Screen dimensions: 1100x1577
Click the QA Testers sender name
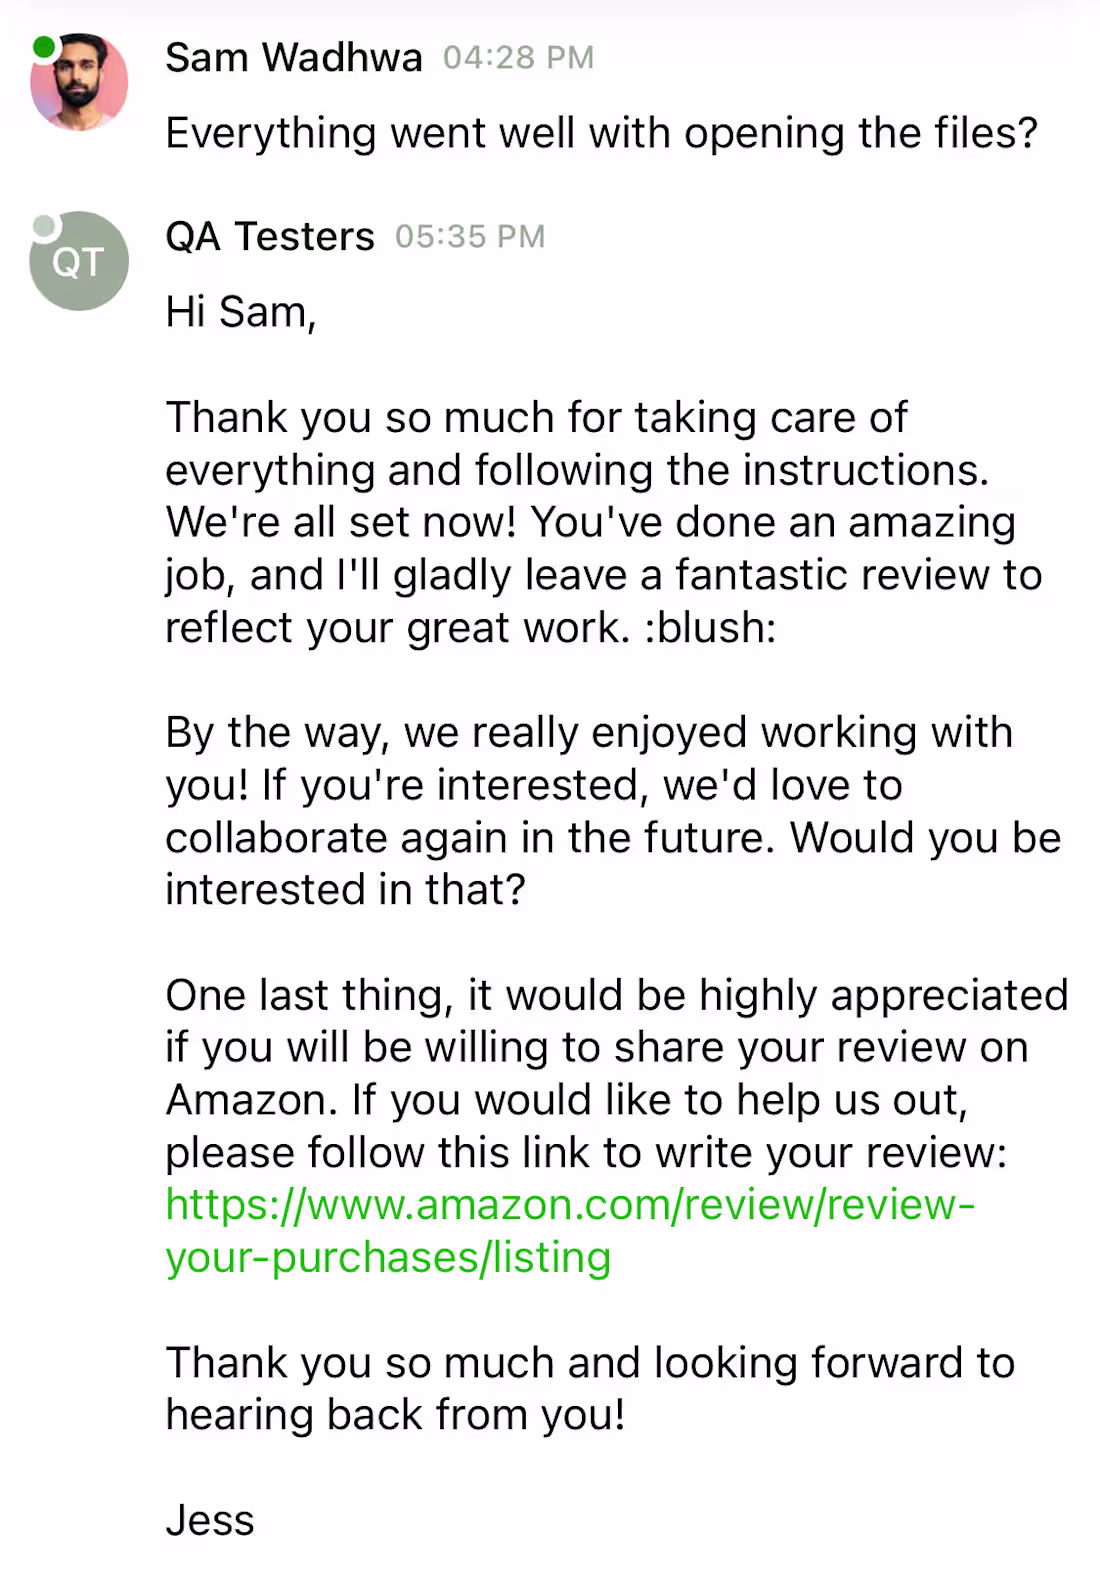pos(270,237)
